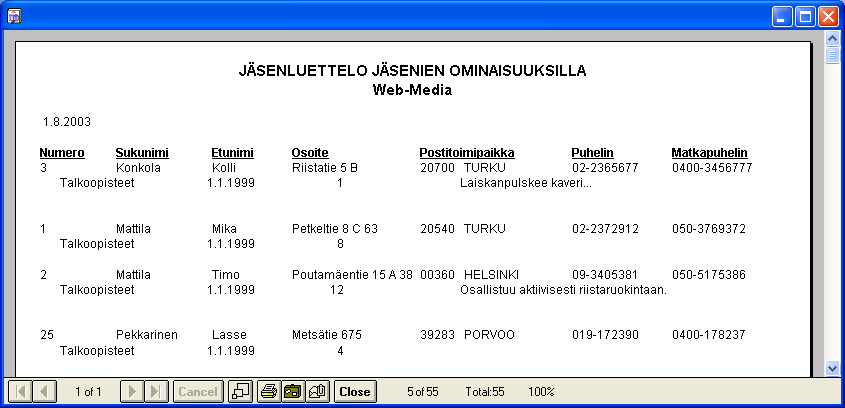Click the '5 of 55' record counter
Image resolution: width=845 pixels, height=408 pixels.
[423, 392]
